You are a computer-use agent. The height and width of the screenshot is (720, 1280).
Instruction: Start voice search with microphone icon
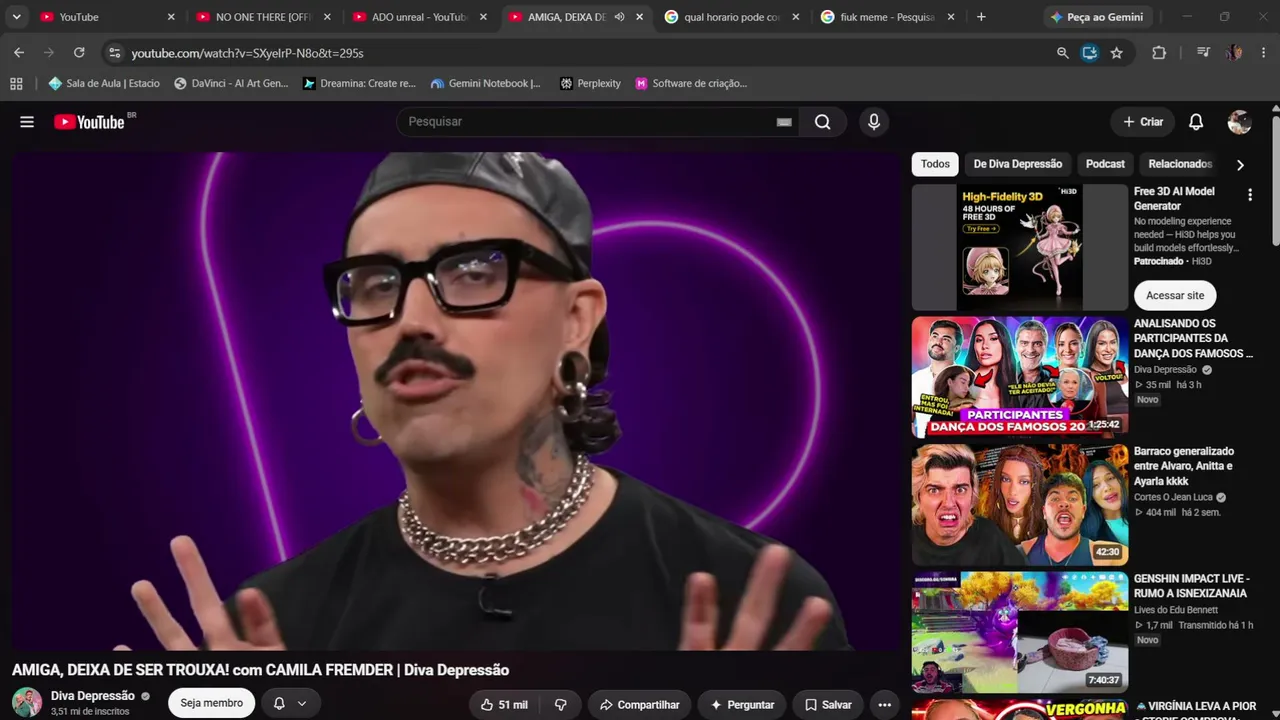click(874, 122)
